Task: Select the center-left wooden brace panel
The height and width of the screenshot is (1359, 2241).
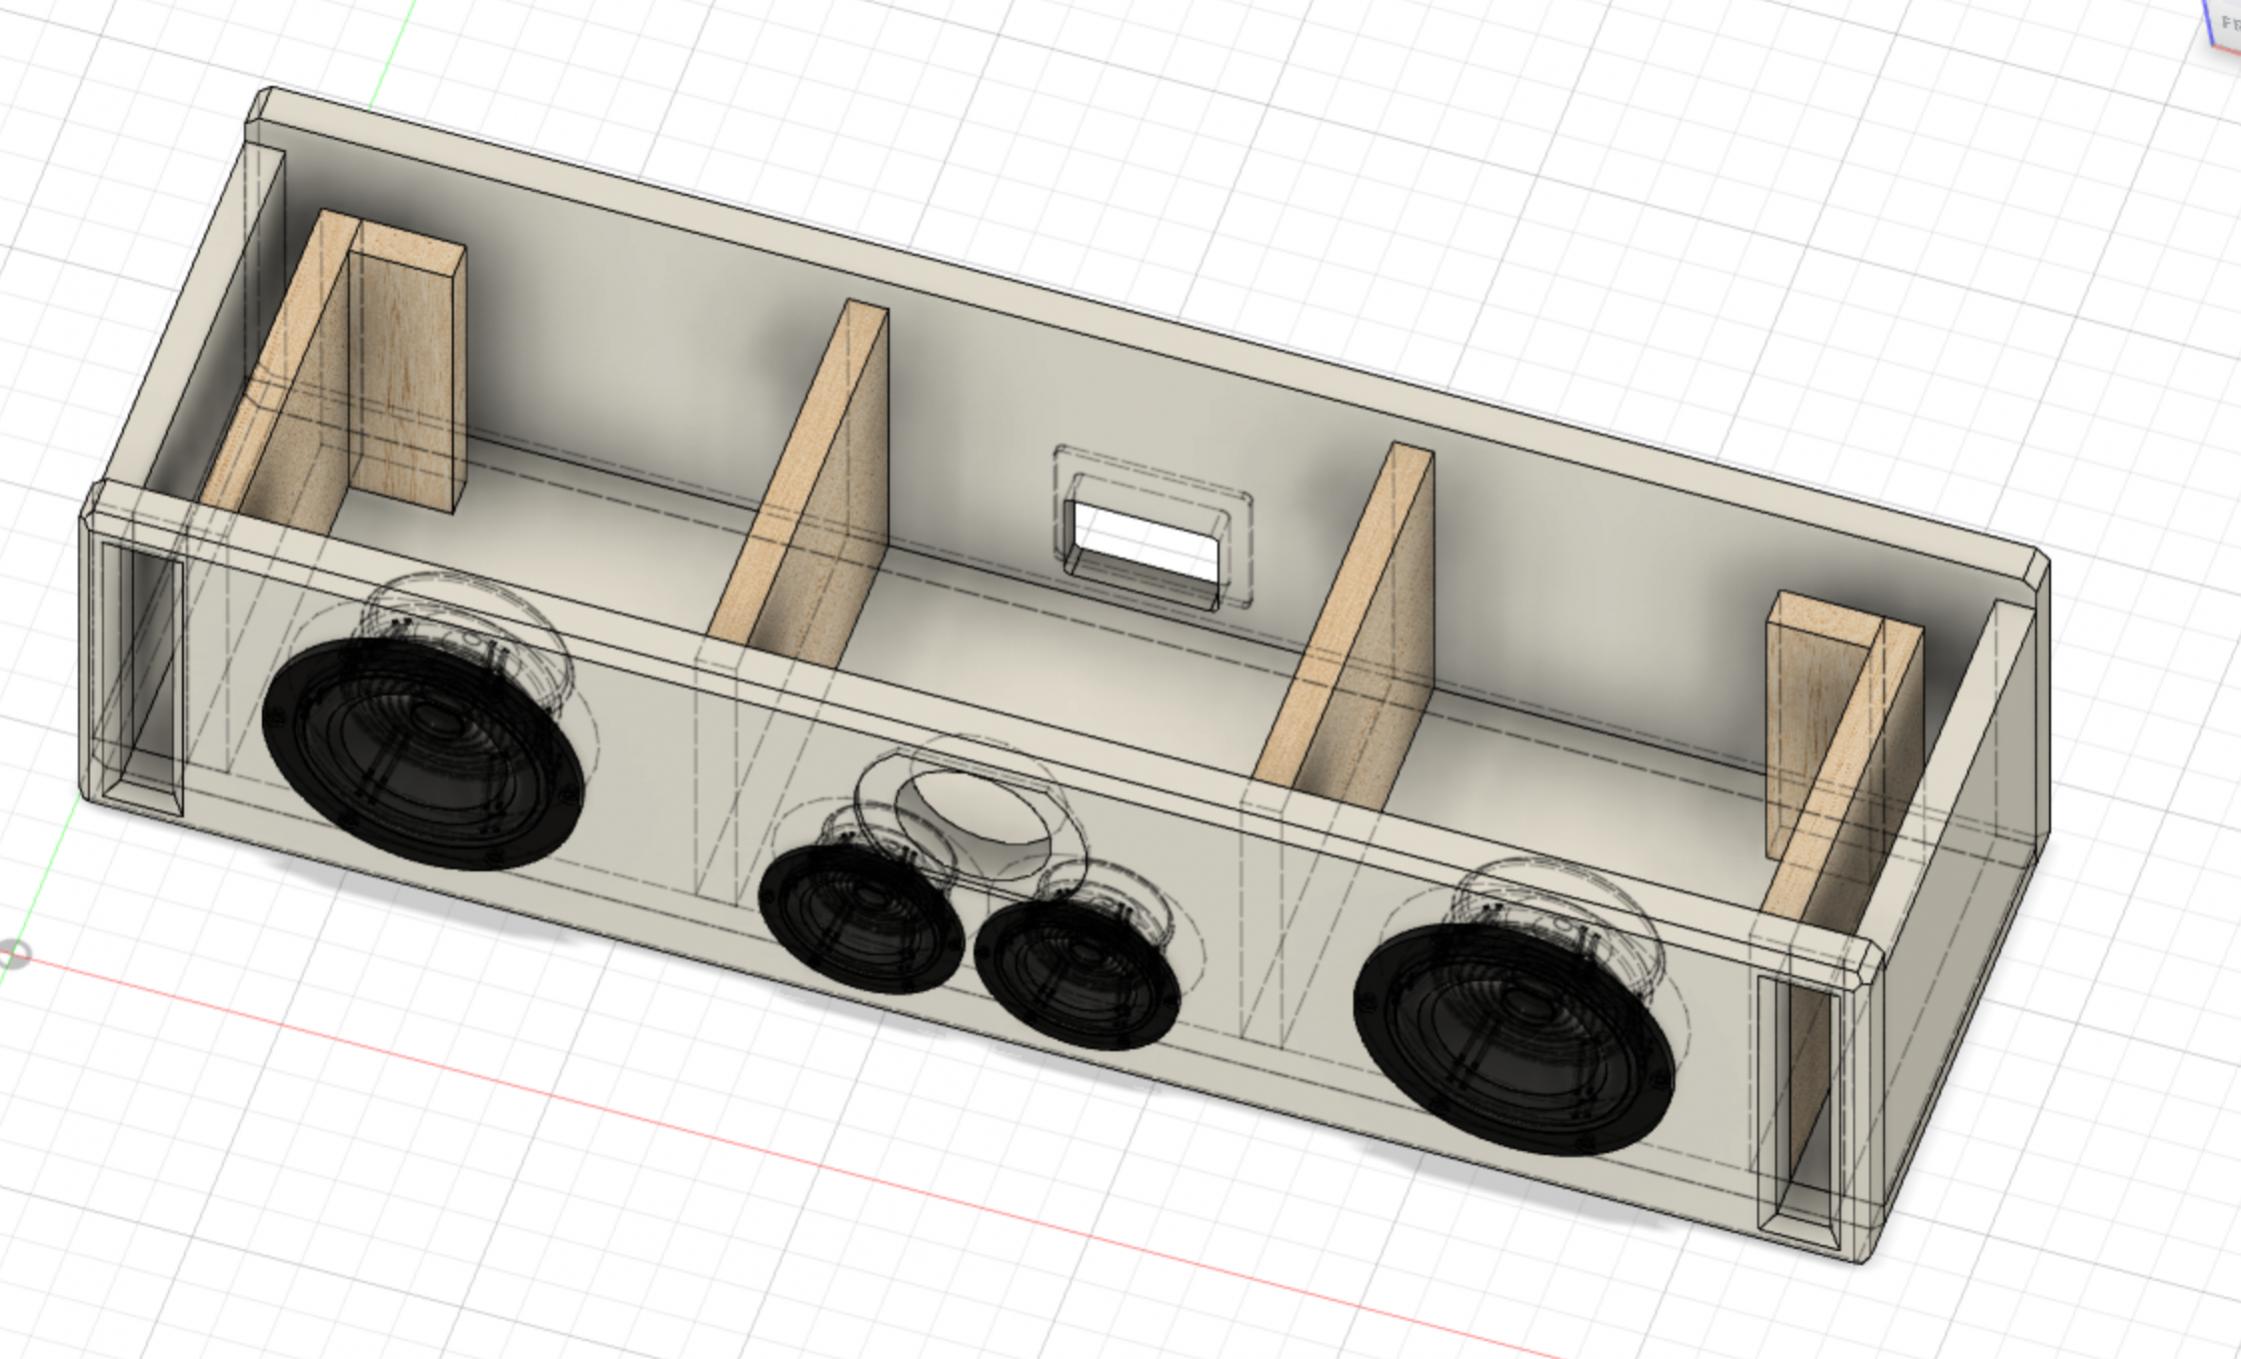Action: (x=798, y=482)
